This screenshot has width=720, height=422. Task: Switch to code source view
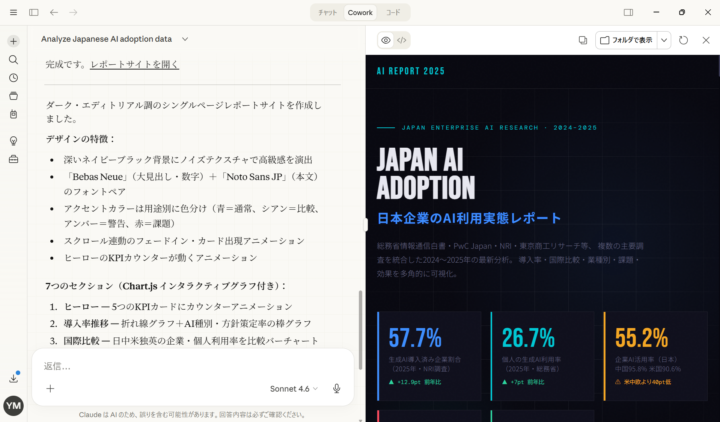pyautogui.click(x=402, y=40)
